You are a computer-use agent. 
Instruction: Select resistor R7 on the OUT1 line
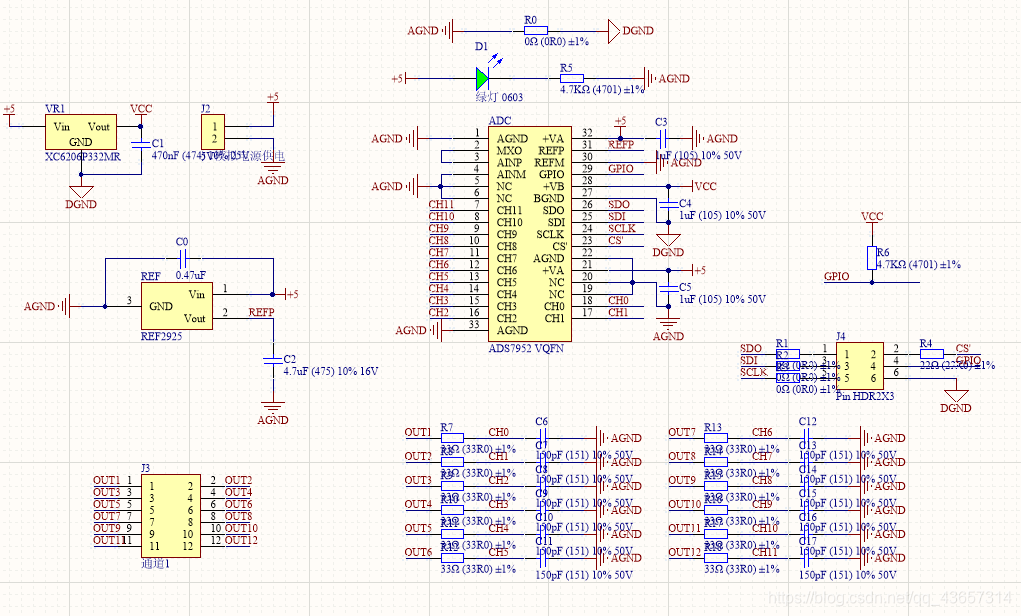pyautogui.click(x=452, y=438)
